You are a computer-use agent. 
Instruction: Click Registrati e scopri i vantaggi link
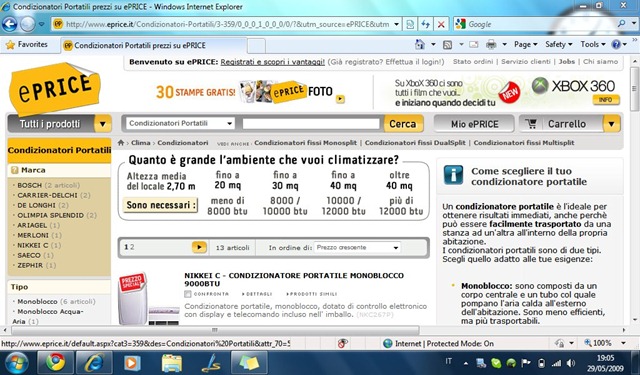point(273,62)
